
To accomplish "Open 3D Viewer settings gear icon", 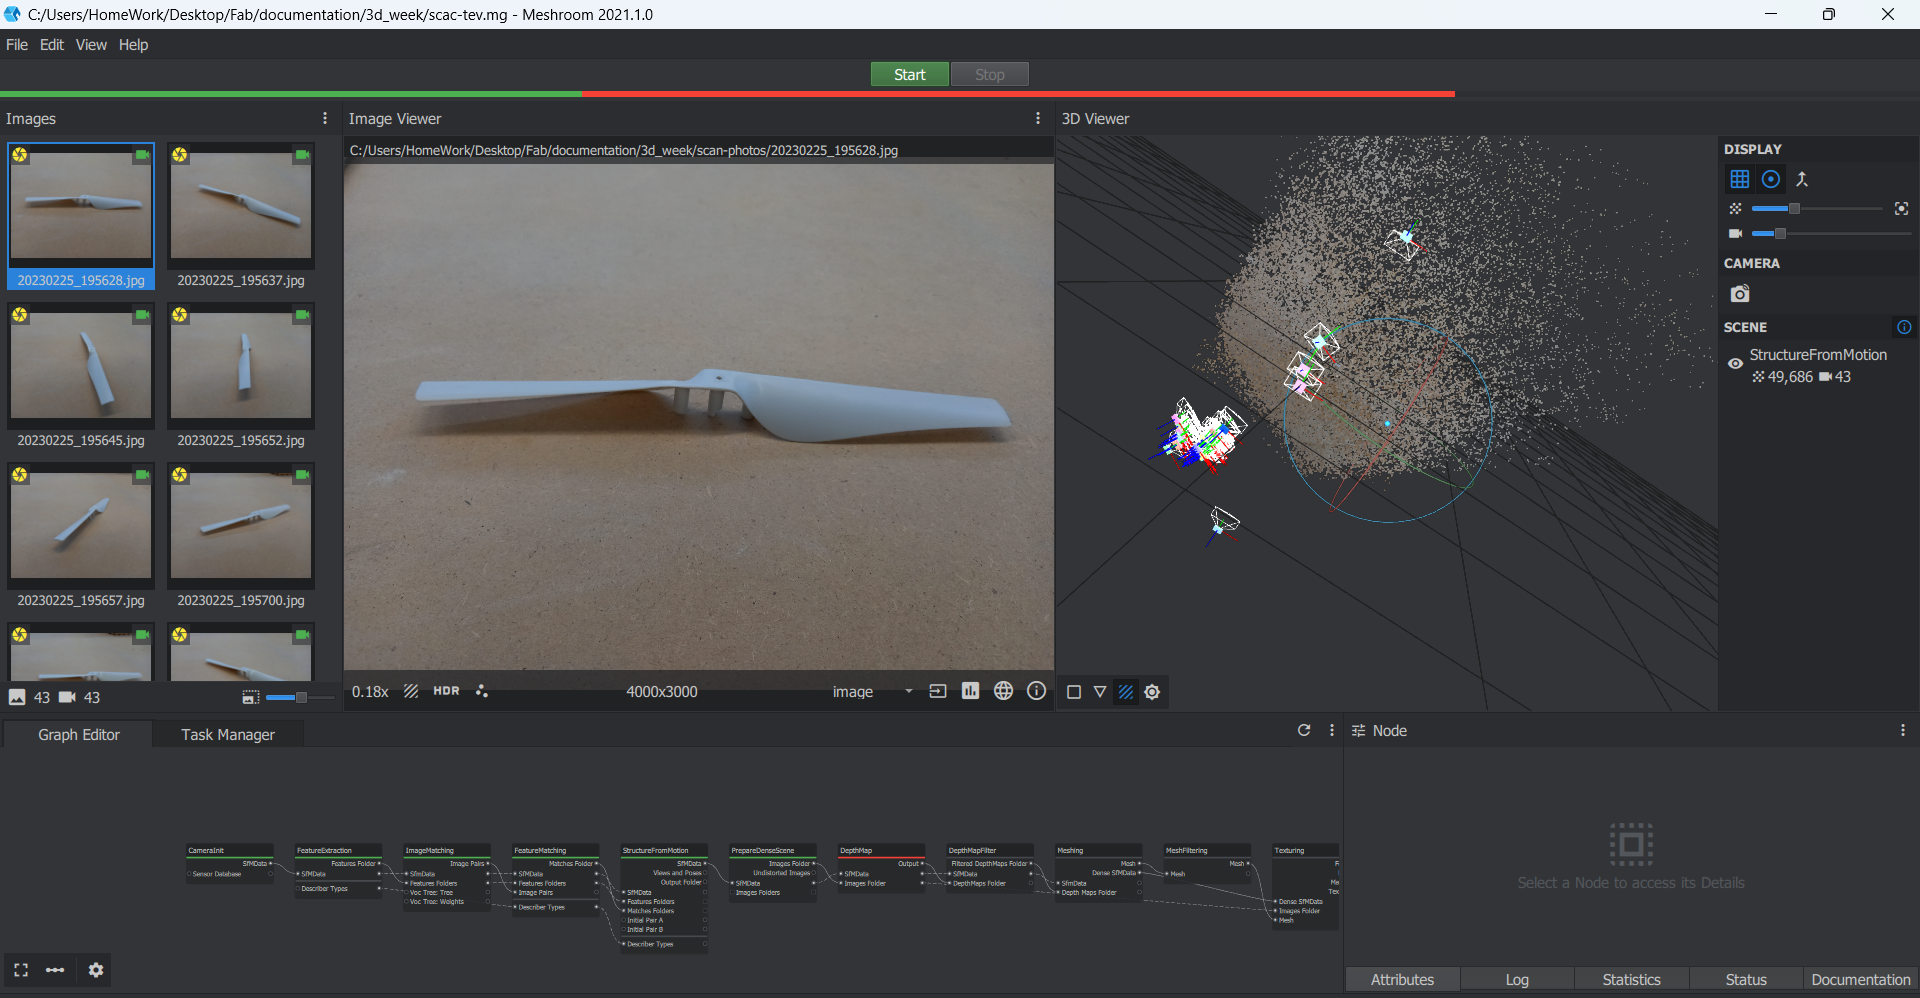I will [x=1152, y=692].
